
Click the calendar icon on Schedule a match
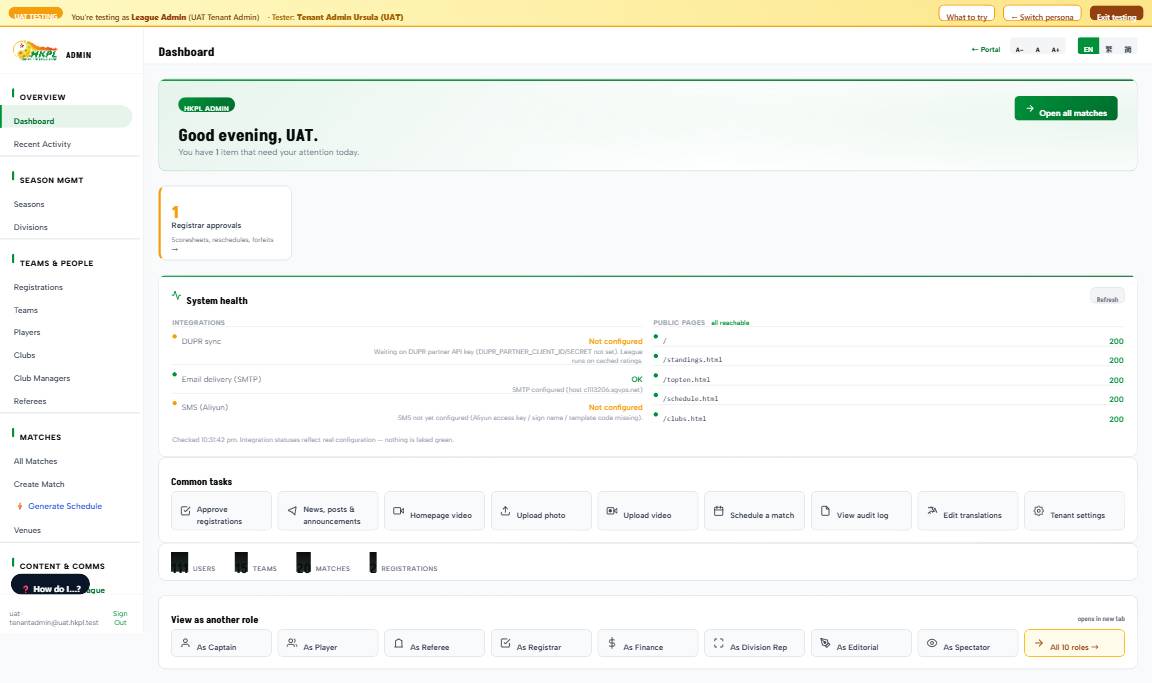(719, 510)
